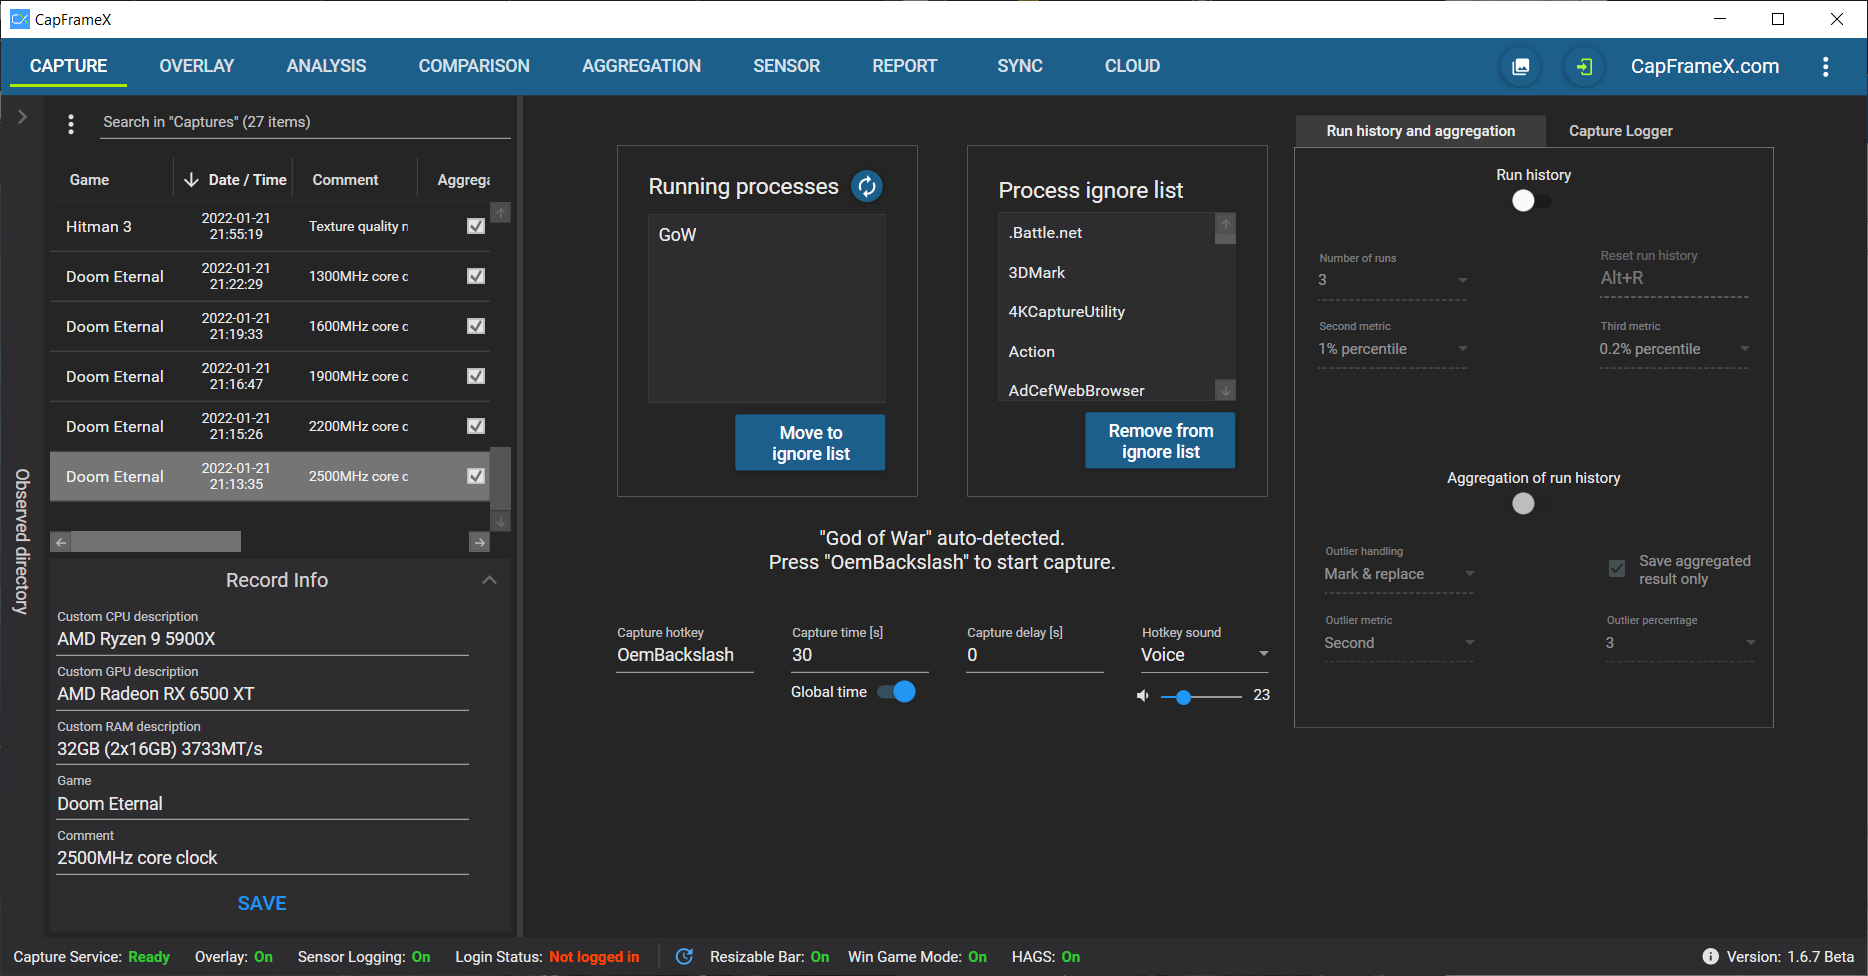
Task: Toggle aggregation checkbox for 1300MHz core row
Action: tap(476, 276)
